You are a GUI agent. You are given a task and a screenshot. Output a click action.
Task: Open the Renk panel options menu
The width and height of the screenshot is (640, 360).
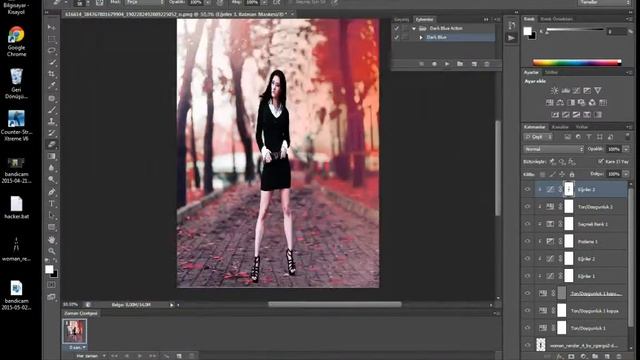[629, 19]
